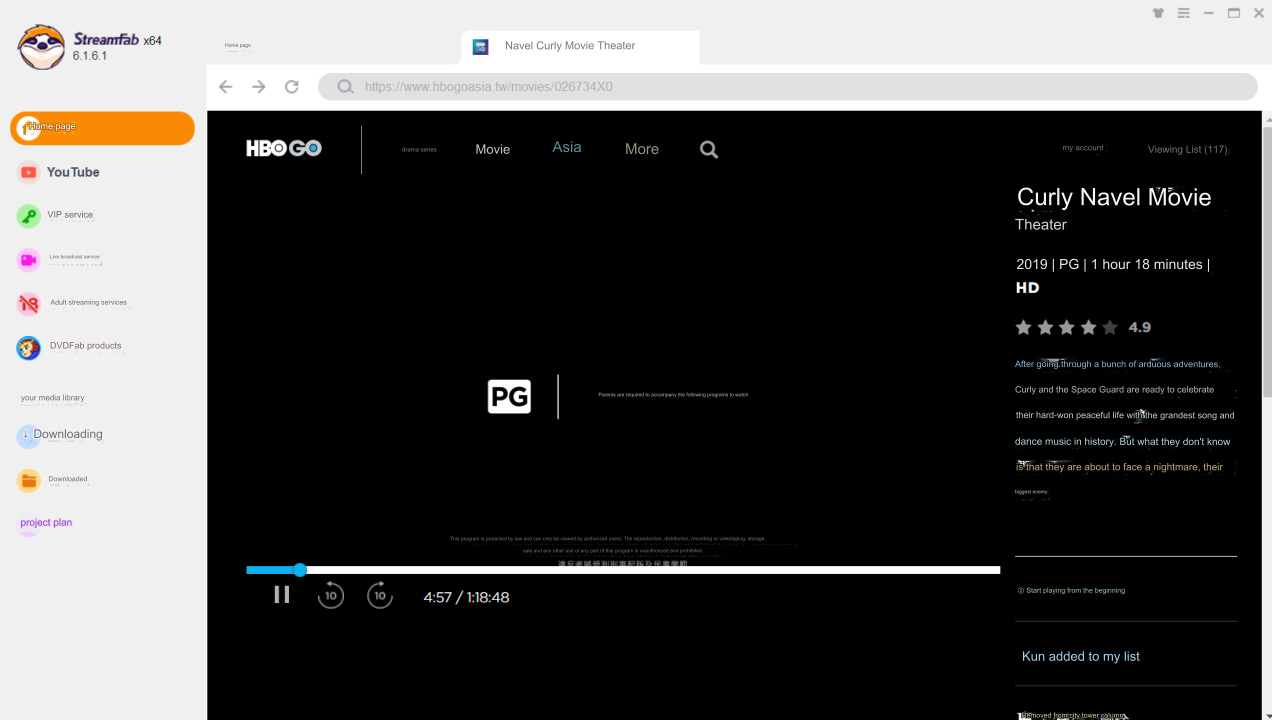This screenshot has height=720, width=1272.
Task: Open the Downloading list
Action: click(x=68, y=434)
